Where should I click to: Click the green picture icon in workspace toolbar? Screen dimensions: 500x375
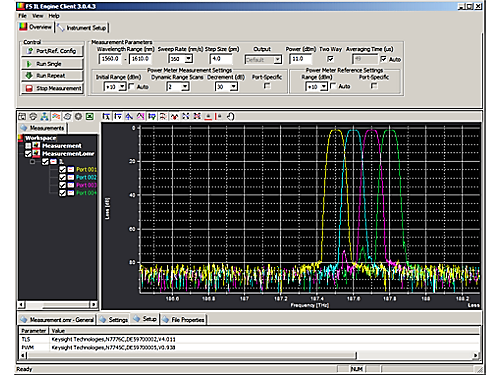pyautogui.click(x=89, y=116)
